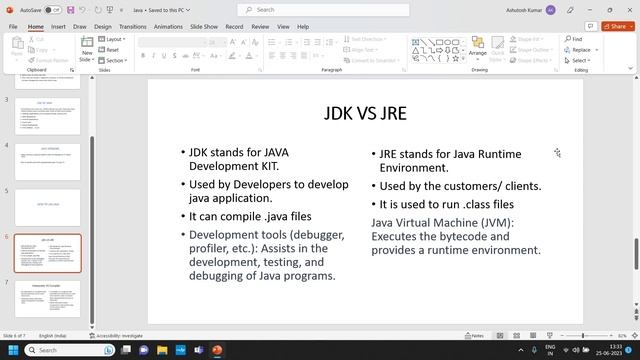This screenshot has height=360, width=640.
Task: Click the title bar Search box
Action: (323, 10)
